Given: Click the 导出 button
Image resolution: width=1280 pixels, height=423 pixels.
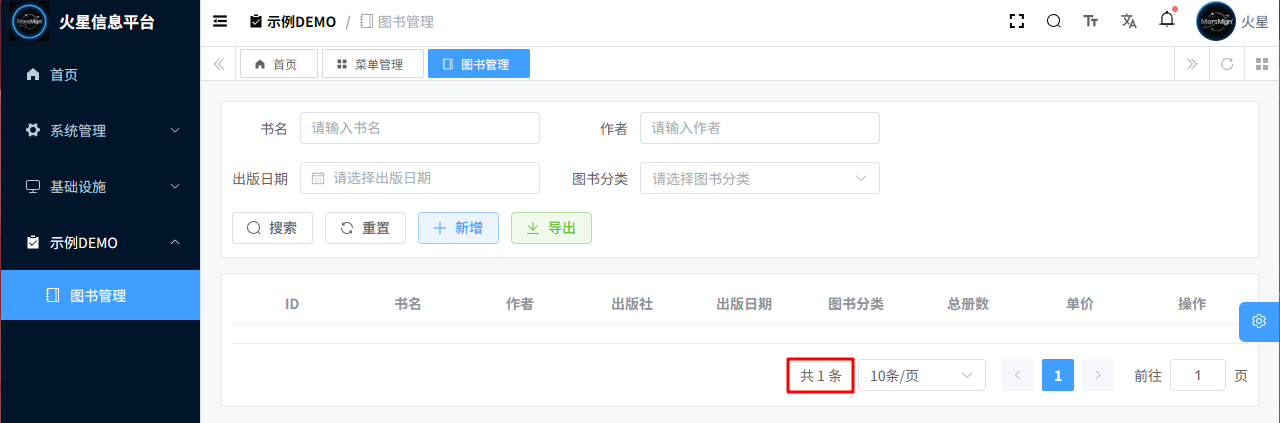Looking at the screenshot, I should (x=551, y=228).
